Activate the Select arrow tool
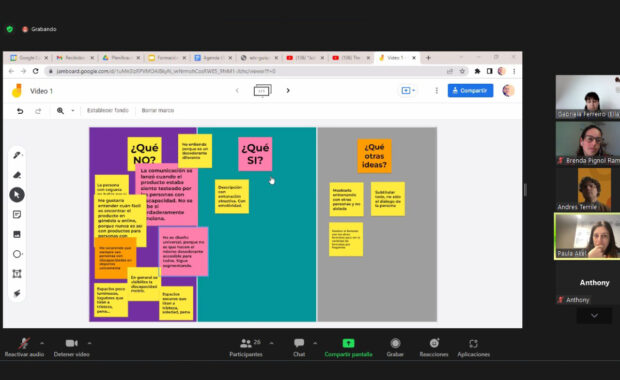Viewport: 620px width, 380px height. tap(17, 195)
